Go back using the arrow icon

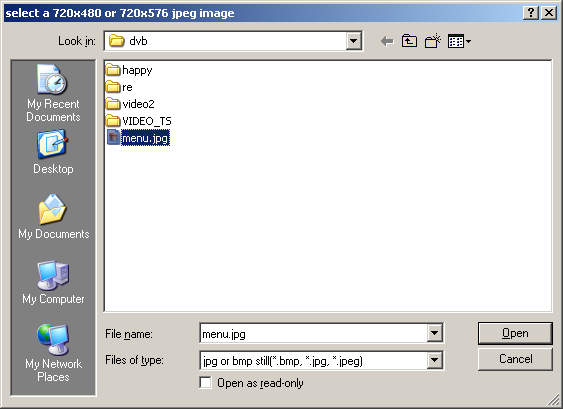coord(387,41)
